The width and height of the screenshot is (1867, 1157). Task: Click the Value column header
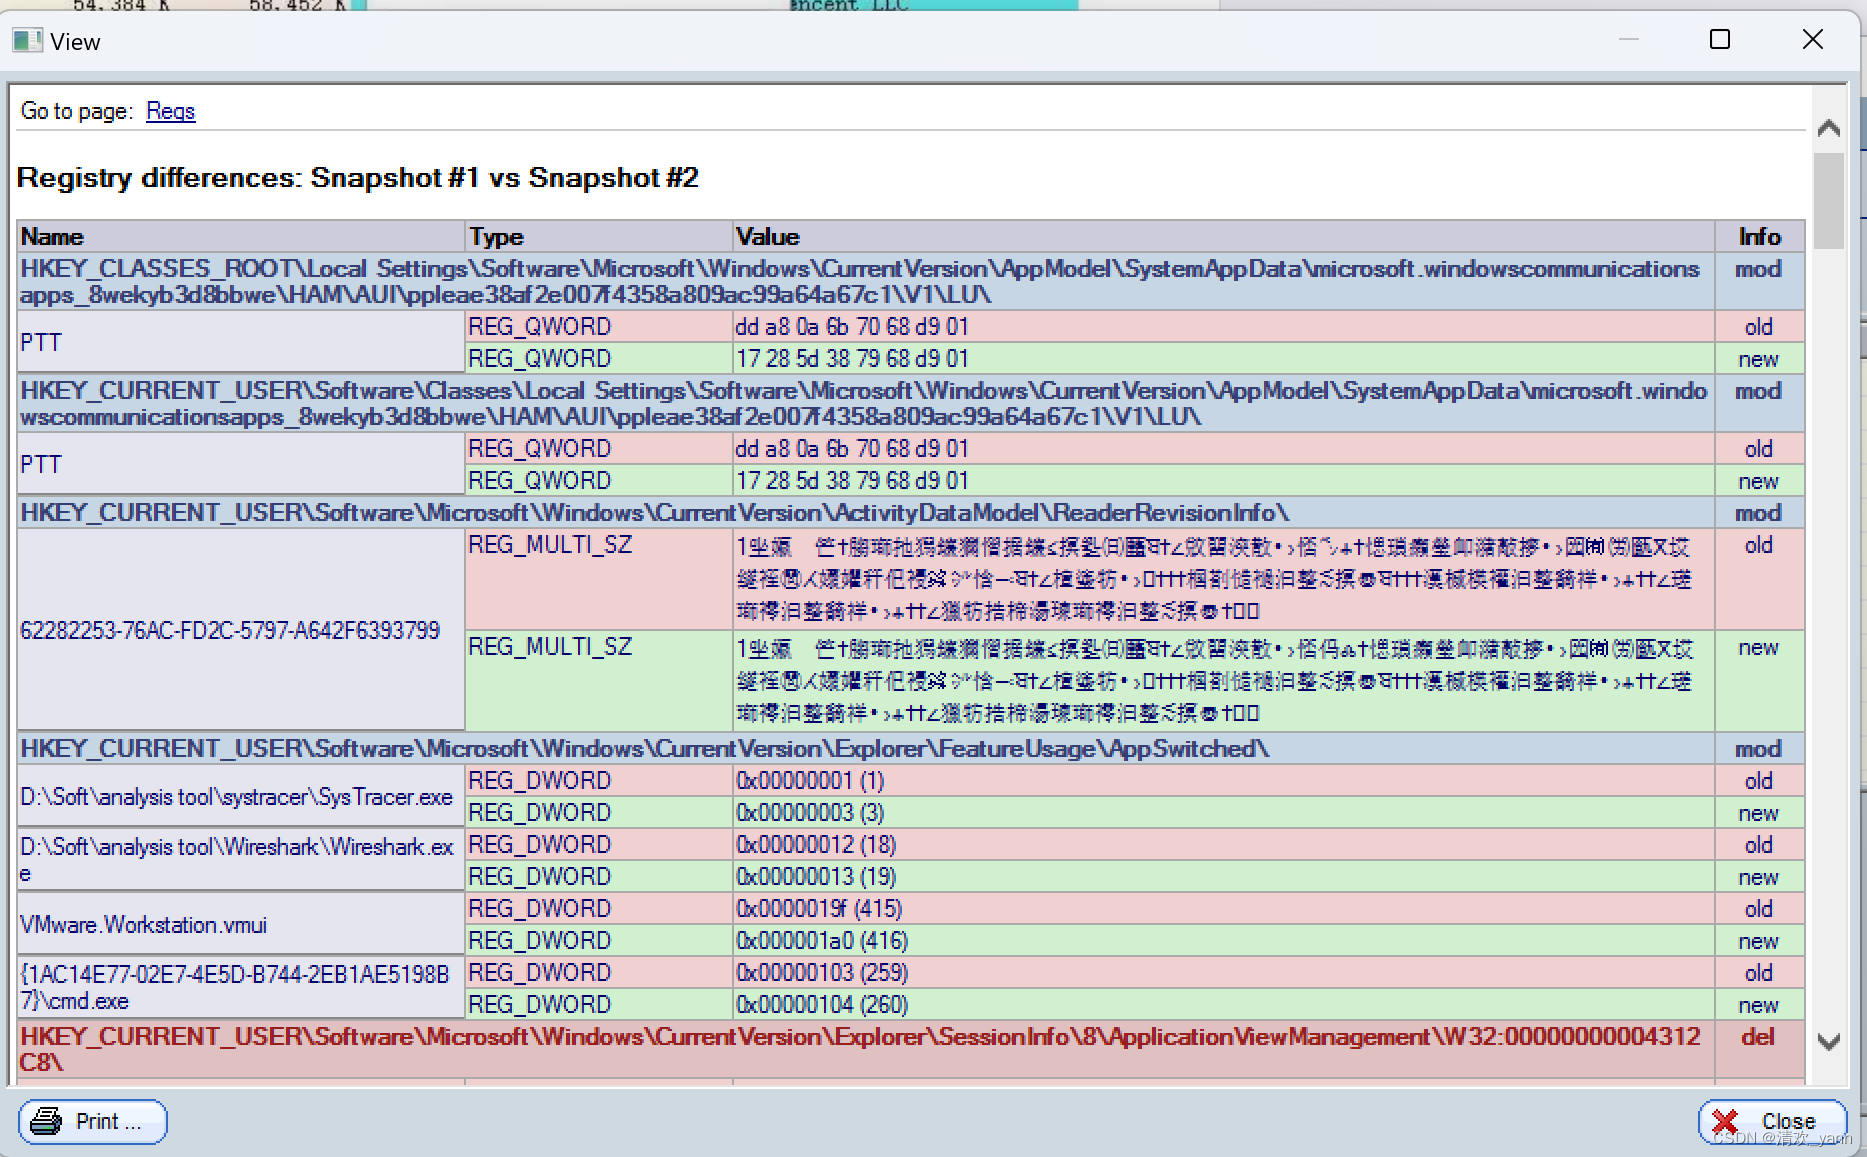click(1223, 237)
